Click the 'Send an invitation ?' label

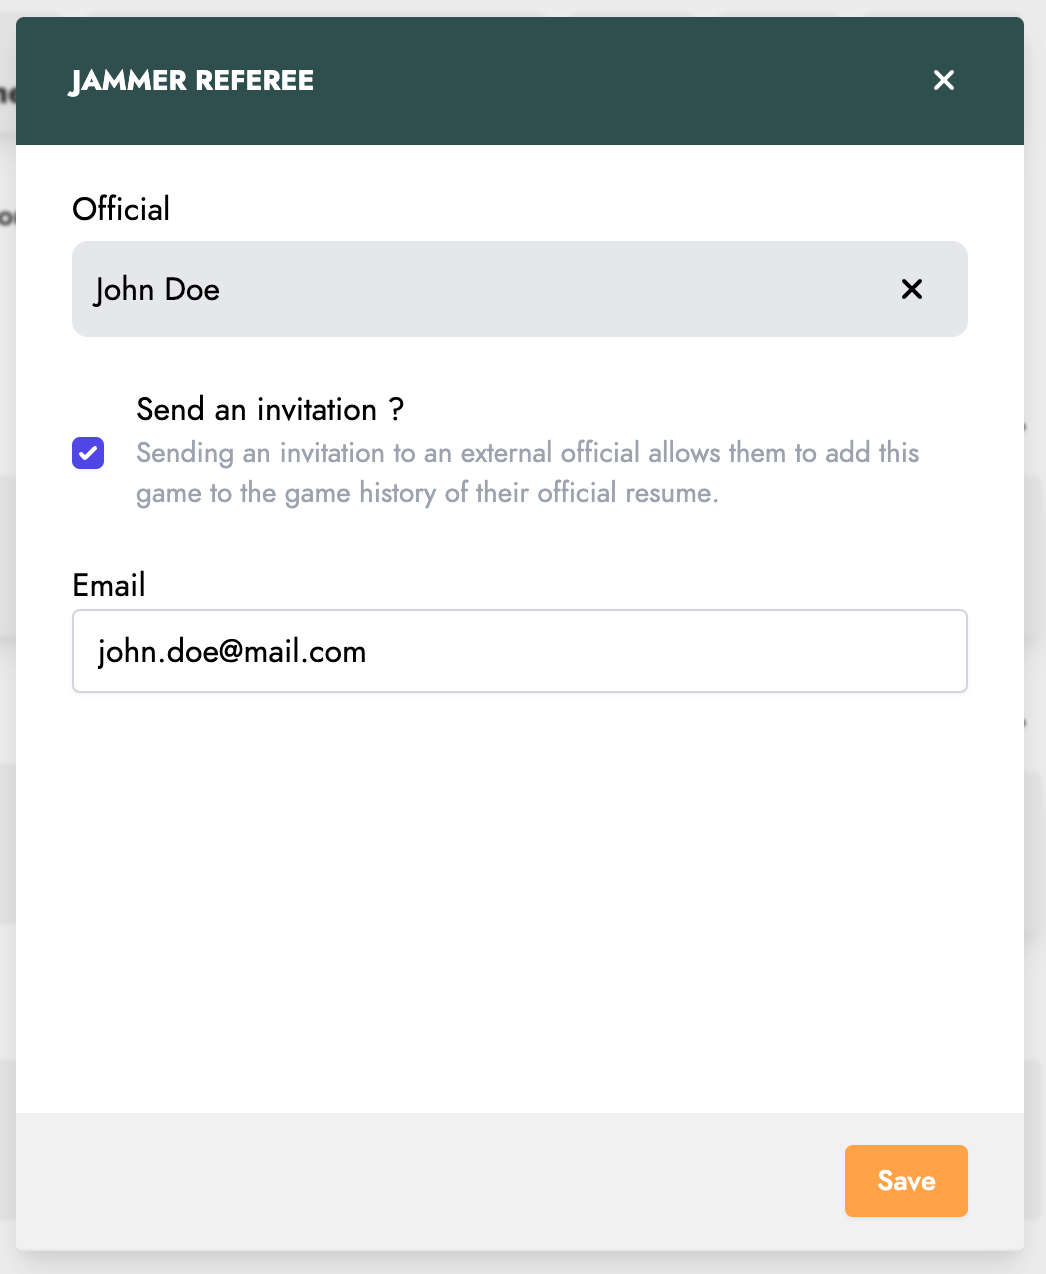[x=270, y=409]
